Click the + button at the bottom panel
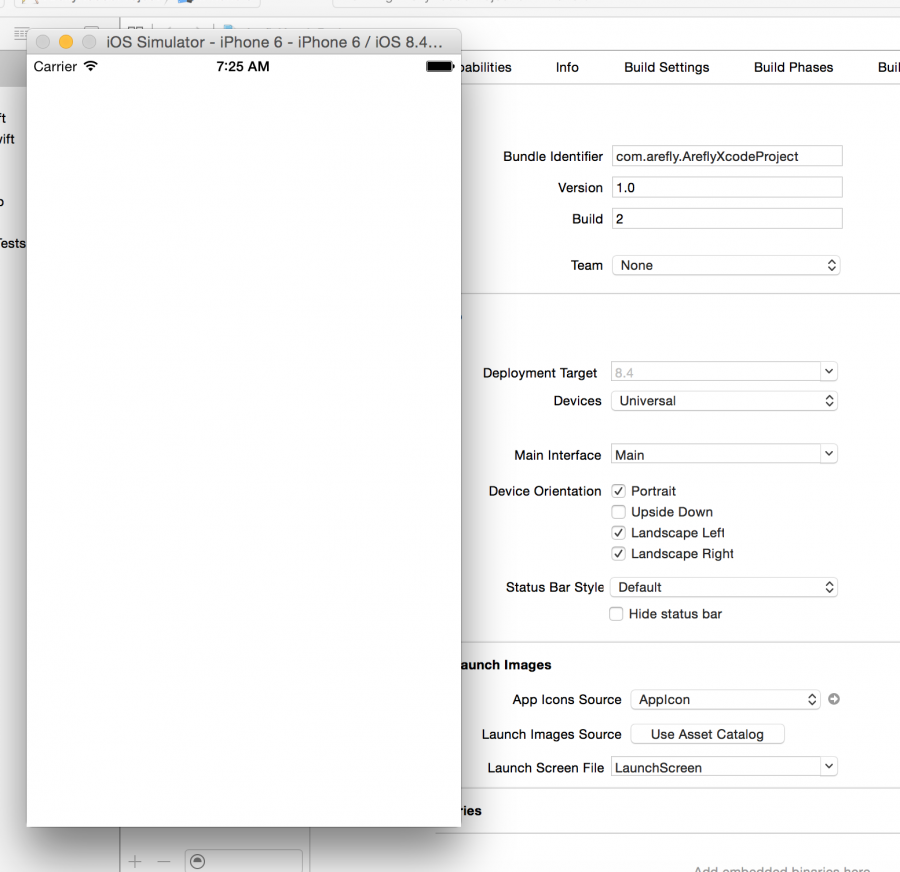Viewport: 900px width, 872px height. tap(134, 861)
